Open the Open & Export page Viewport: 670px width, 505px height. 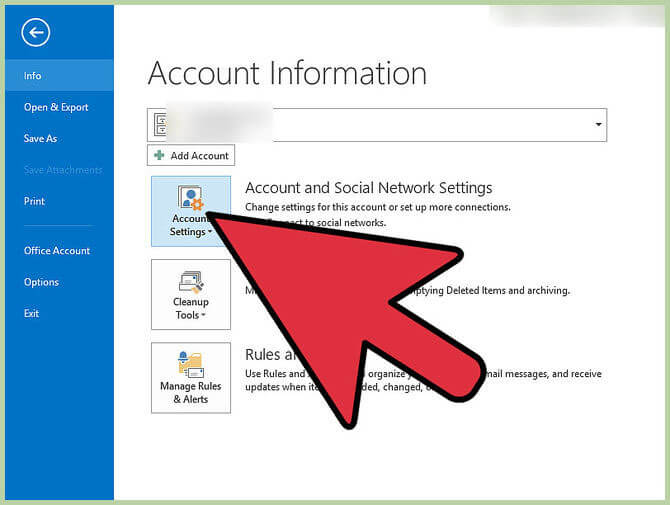56,107
